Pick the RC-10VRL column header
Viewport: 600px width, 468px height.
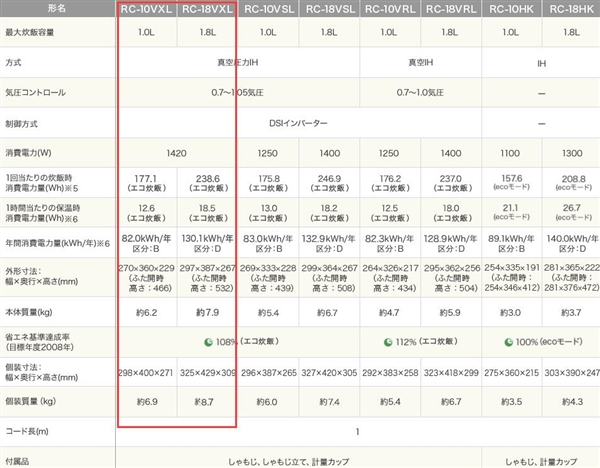388,9
